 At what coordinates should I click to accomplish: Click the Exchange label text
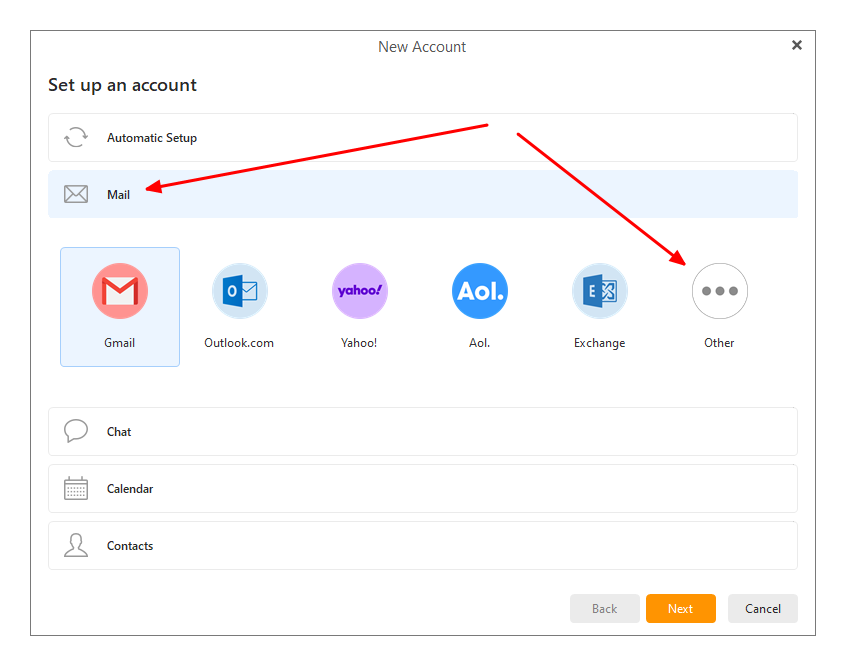(599, 343)
